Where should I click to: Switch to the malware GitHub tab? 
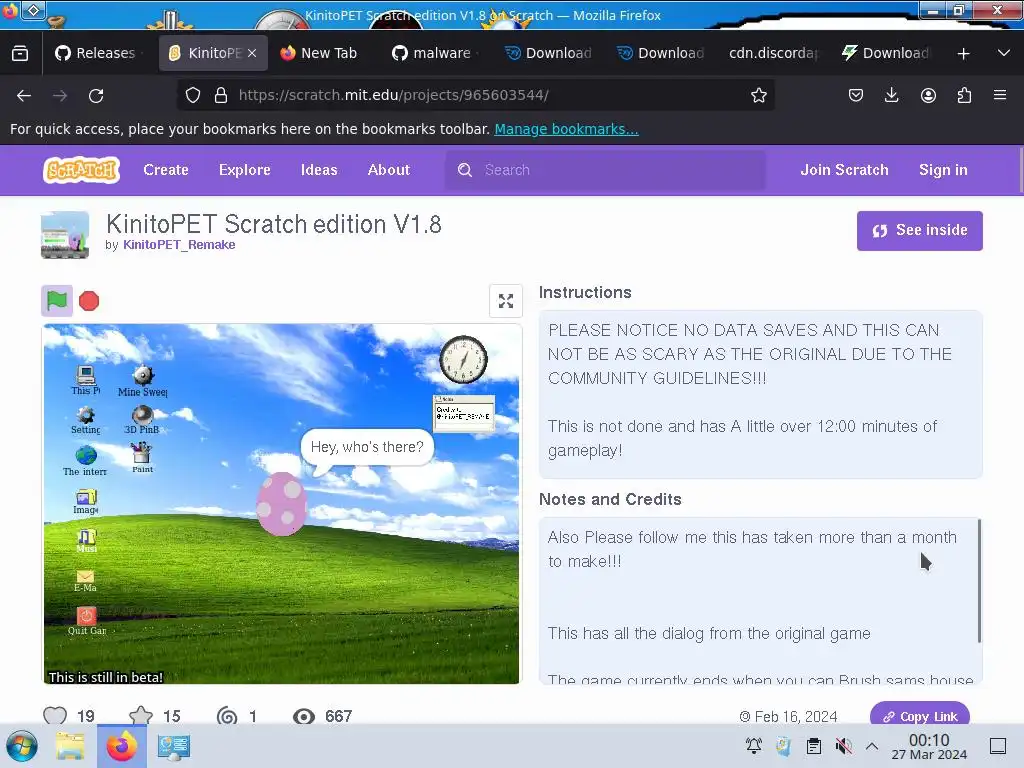[432, 53]
